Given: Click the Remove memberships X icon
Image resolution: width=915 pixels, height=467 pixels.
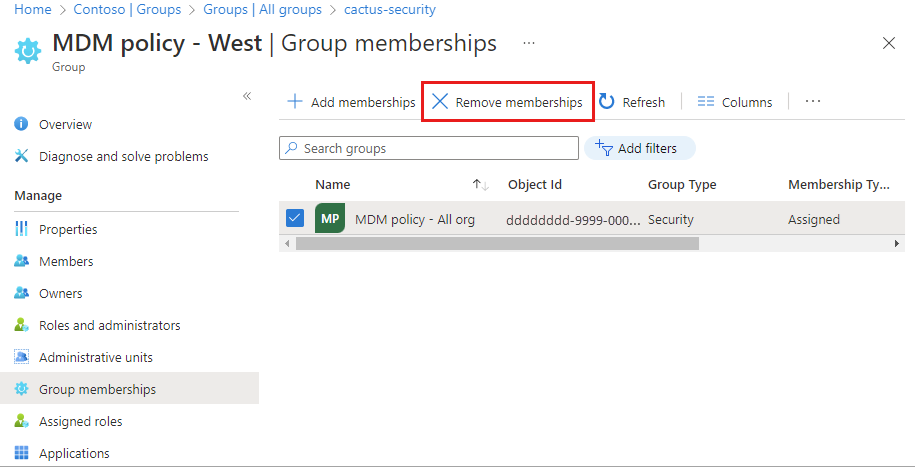Looking at the screenshot, I should point(440,101).
